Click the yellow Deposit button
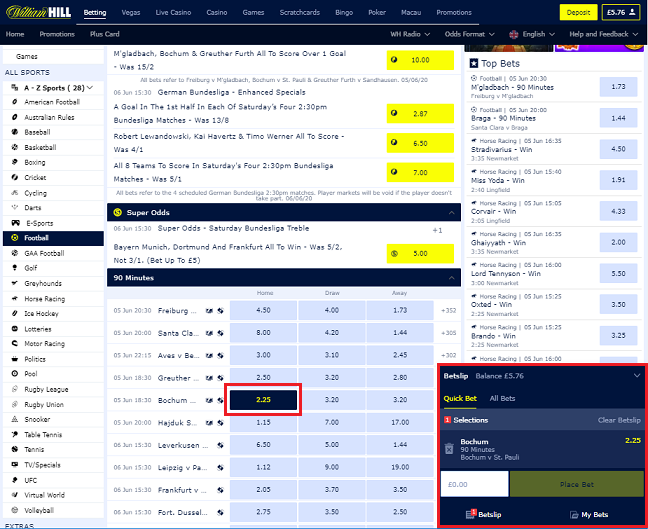 578,12
